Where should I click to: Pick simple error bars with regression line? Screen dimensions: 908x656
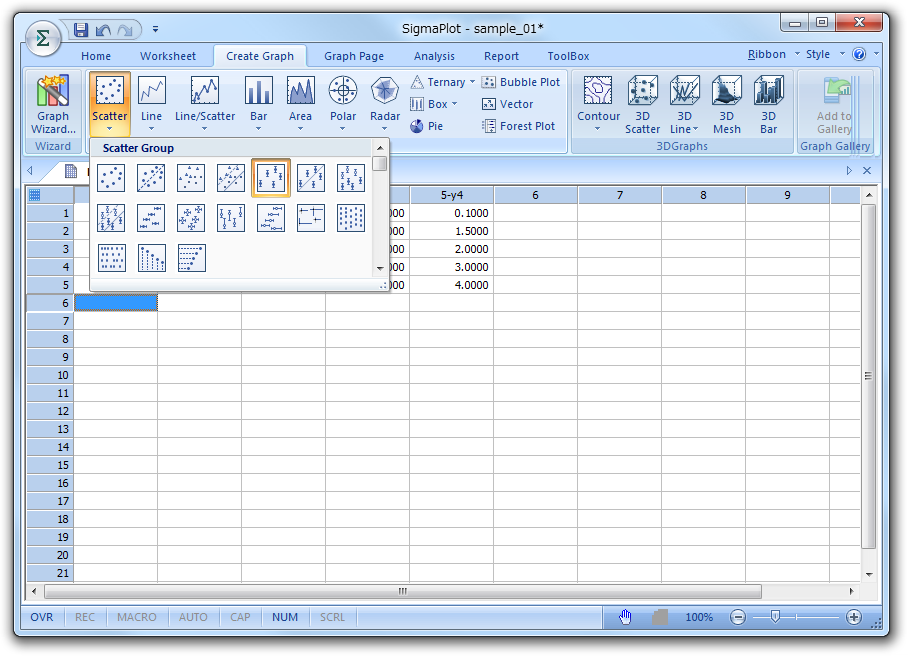point(311,178)
